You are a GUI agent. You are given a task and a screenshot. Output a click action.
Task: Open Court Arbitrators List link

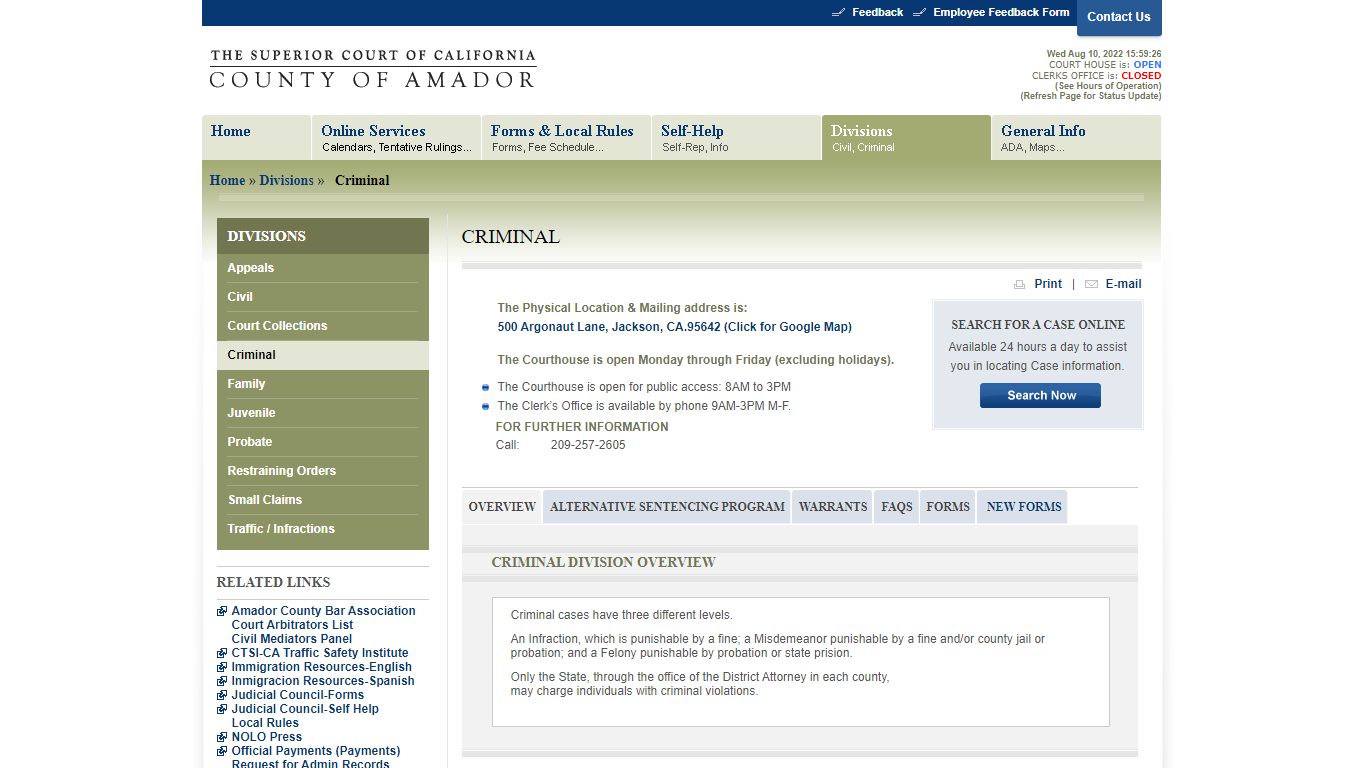(x=292, y=625)
